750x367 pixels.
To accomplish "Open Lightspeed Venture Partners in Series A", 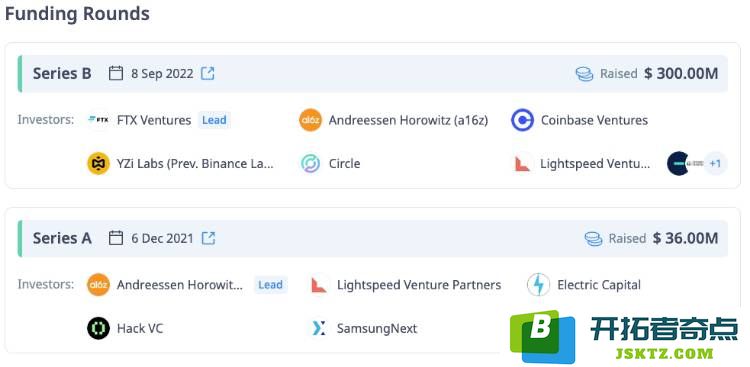I will (x=419, y=285).
